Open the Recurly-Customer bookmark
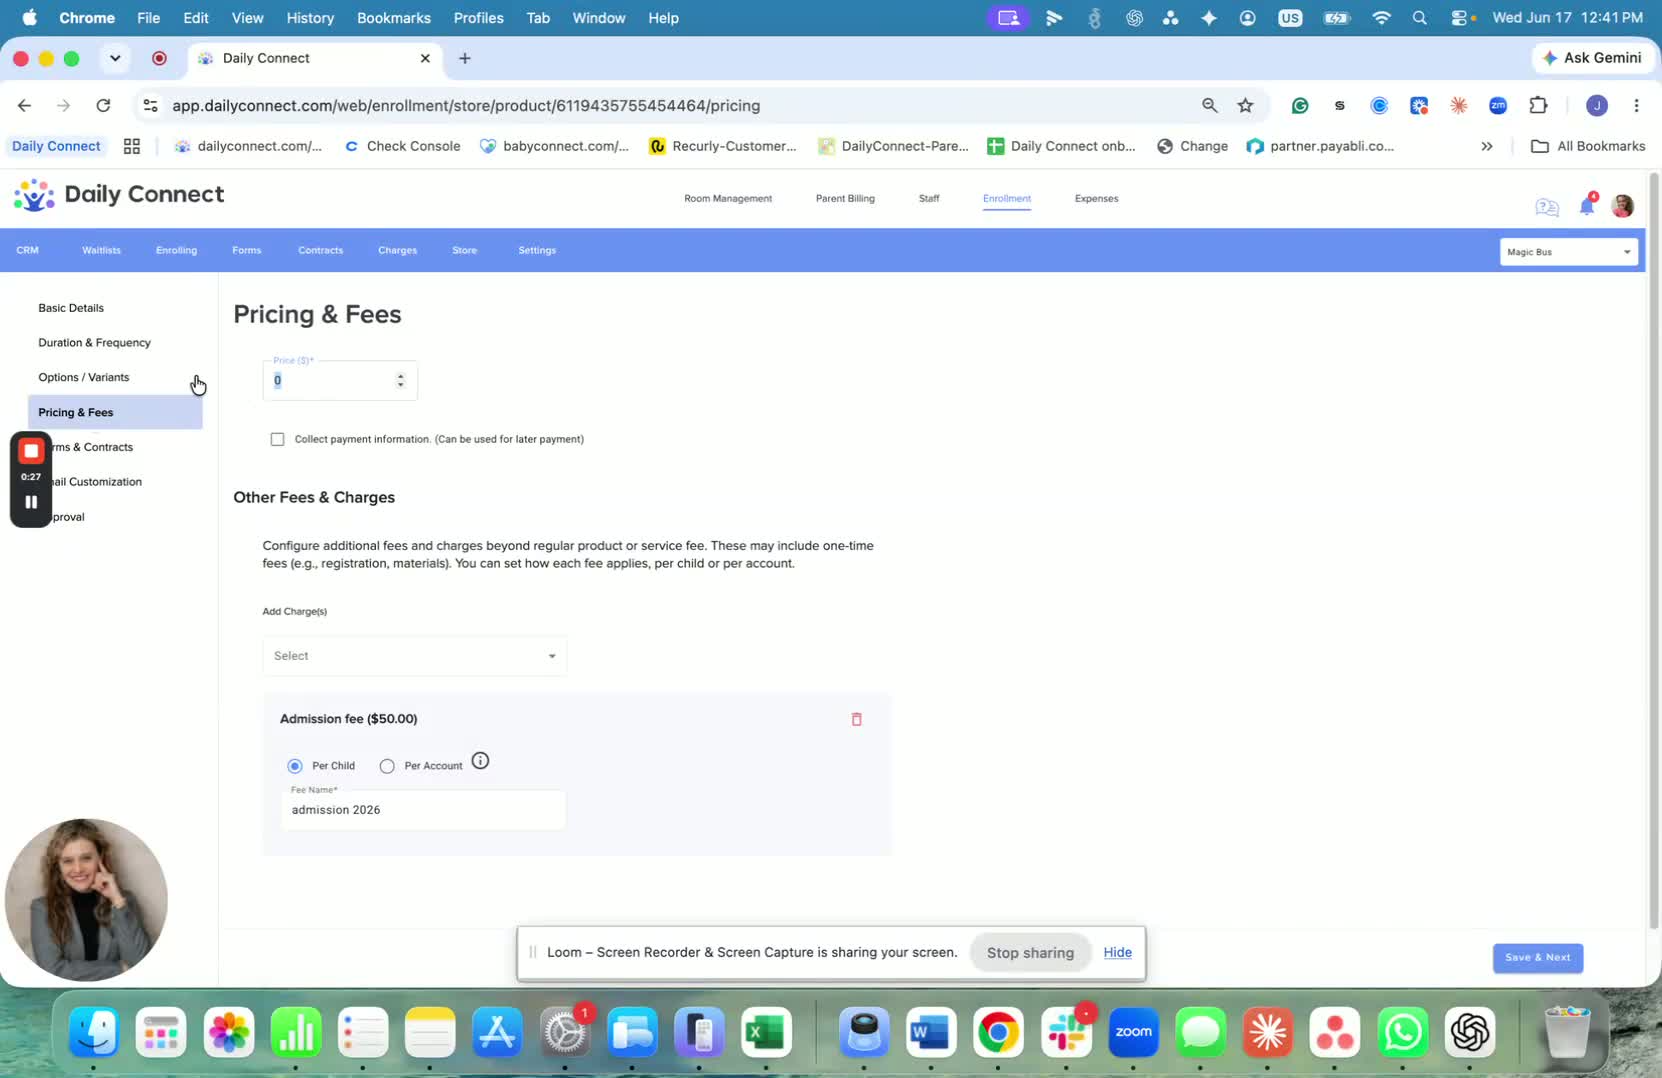Image resolution: width=1662 pixels, height=1078 pixels. pos(723,146)
